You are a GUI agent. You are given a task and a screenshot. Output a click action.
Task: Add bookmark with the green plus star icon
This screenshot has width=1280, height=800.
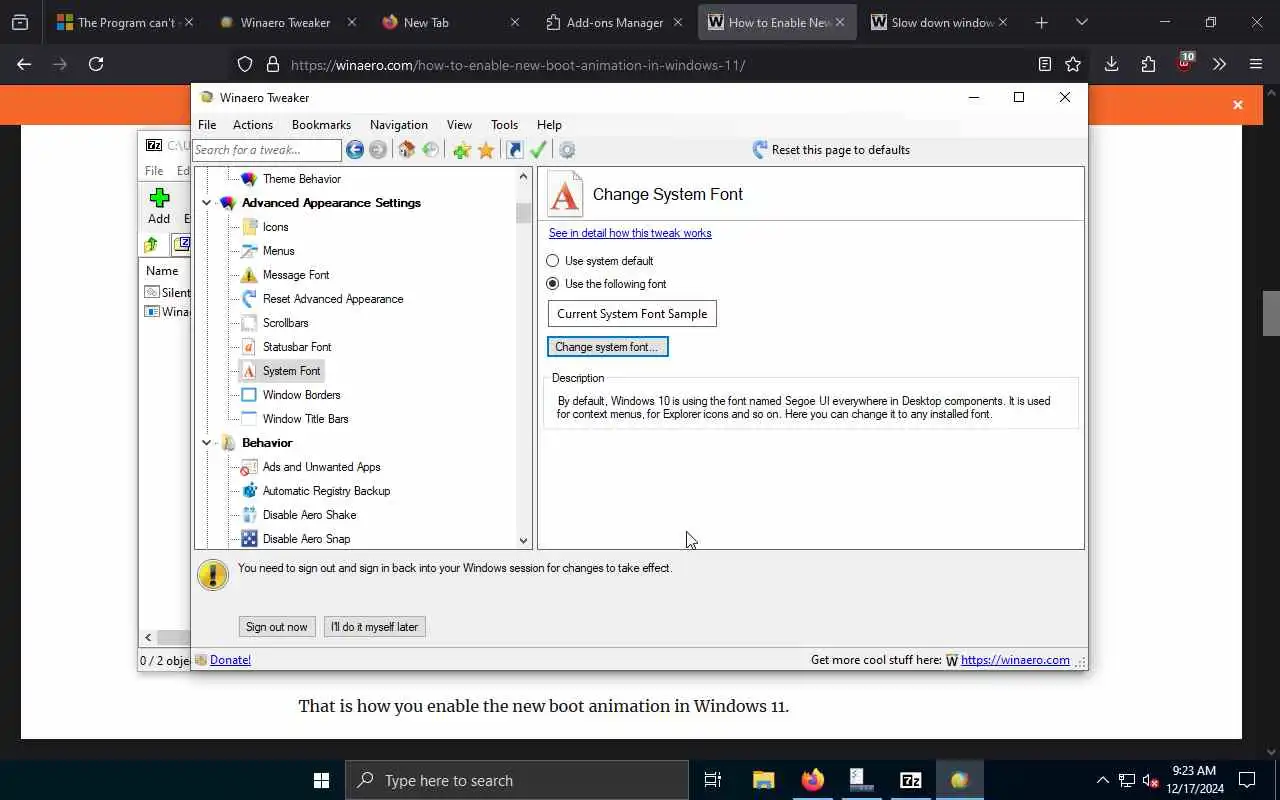462,150
